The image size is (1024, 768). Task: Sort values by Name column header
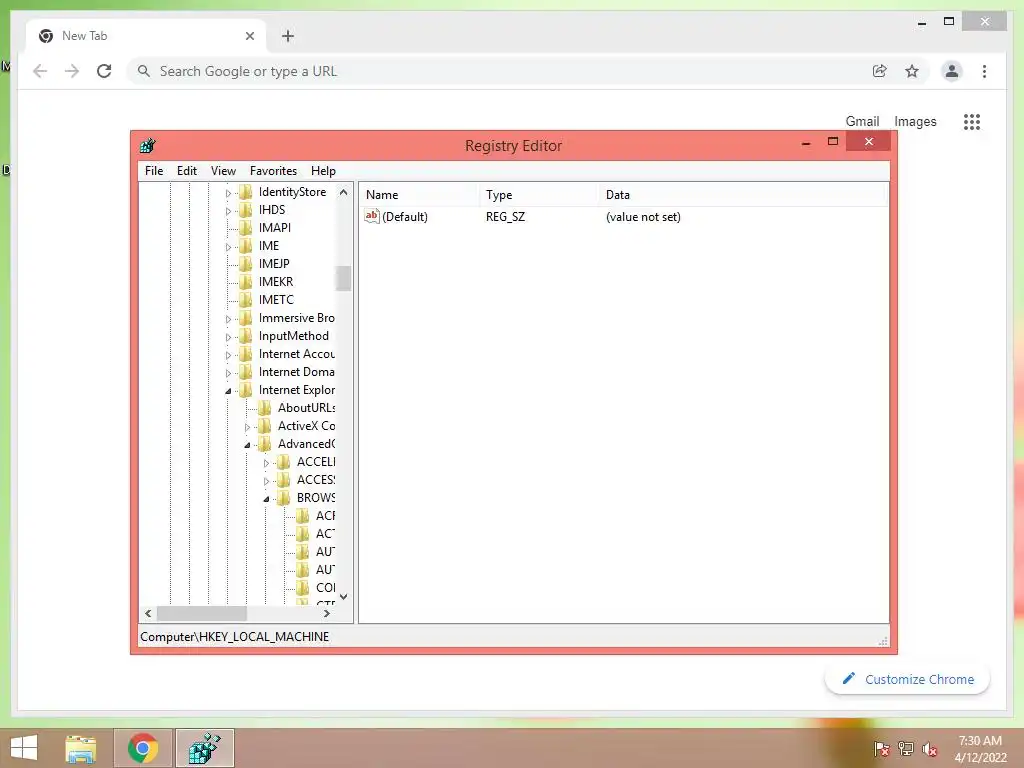pyautogui.click(x=419, y=195)
